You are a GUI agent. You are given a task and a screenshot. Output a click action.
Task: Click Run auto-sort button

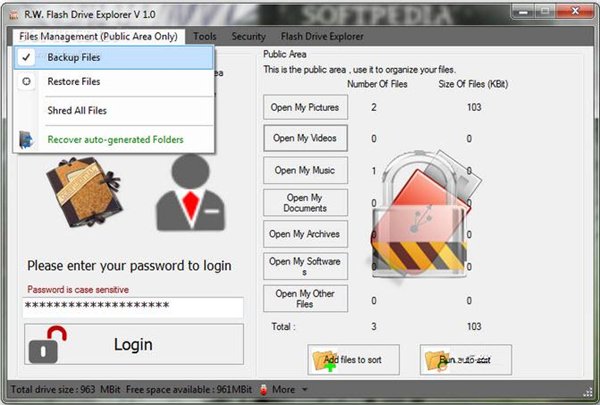[x=466, y=360]
